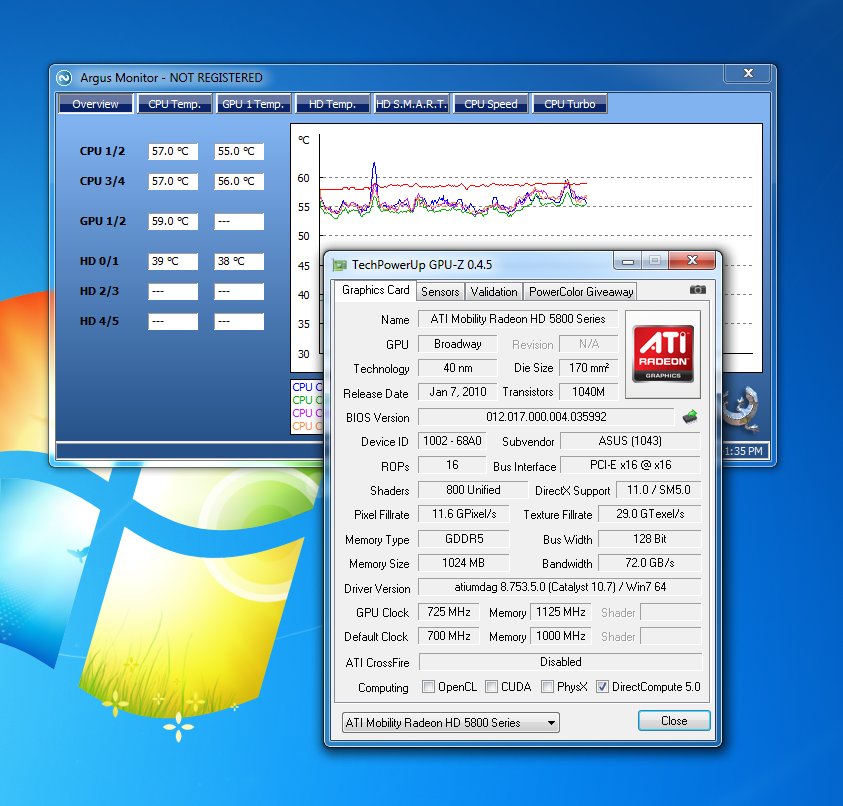Uncheck the DirectCompute 5.0 checkbox
Screen dimensions: 843x806
pyautogui.click(x=602, y=687)
